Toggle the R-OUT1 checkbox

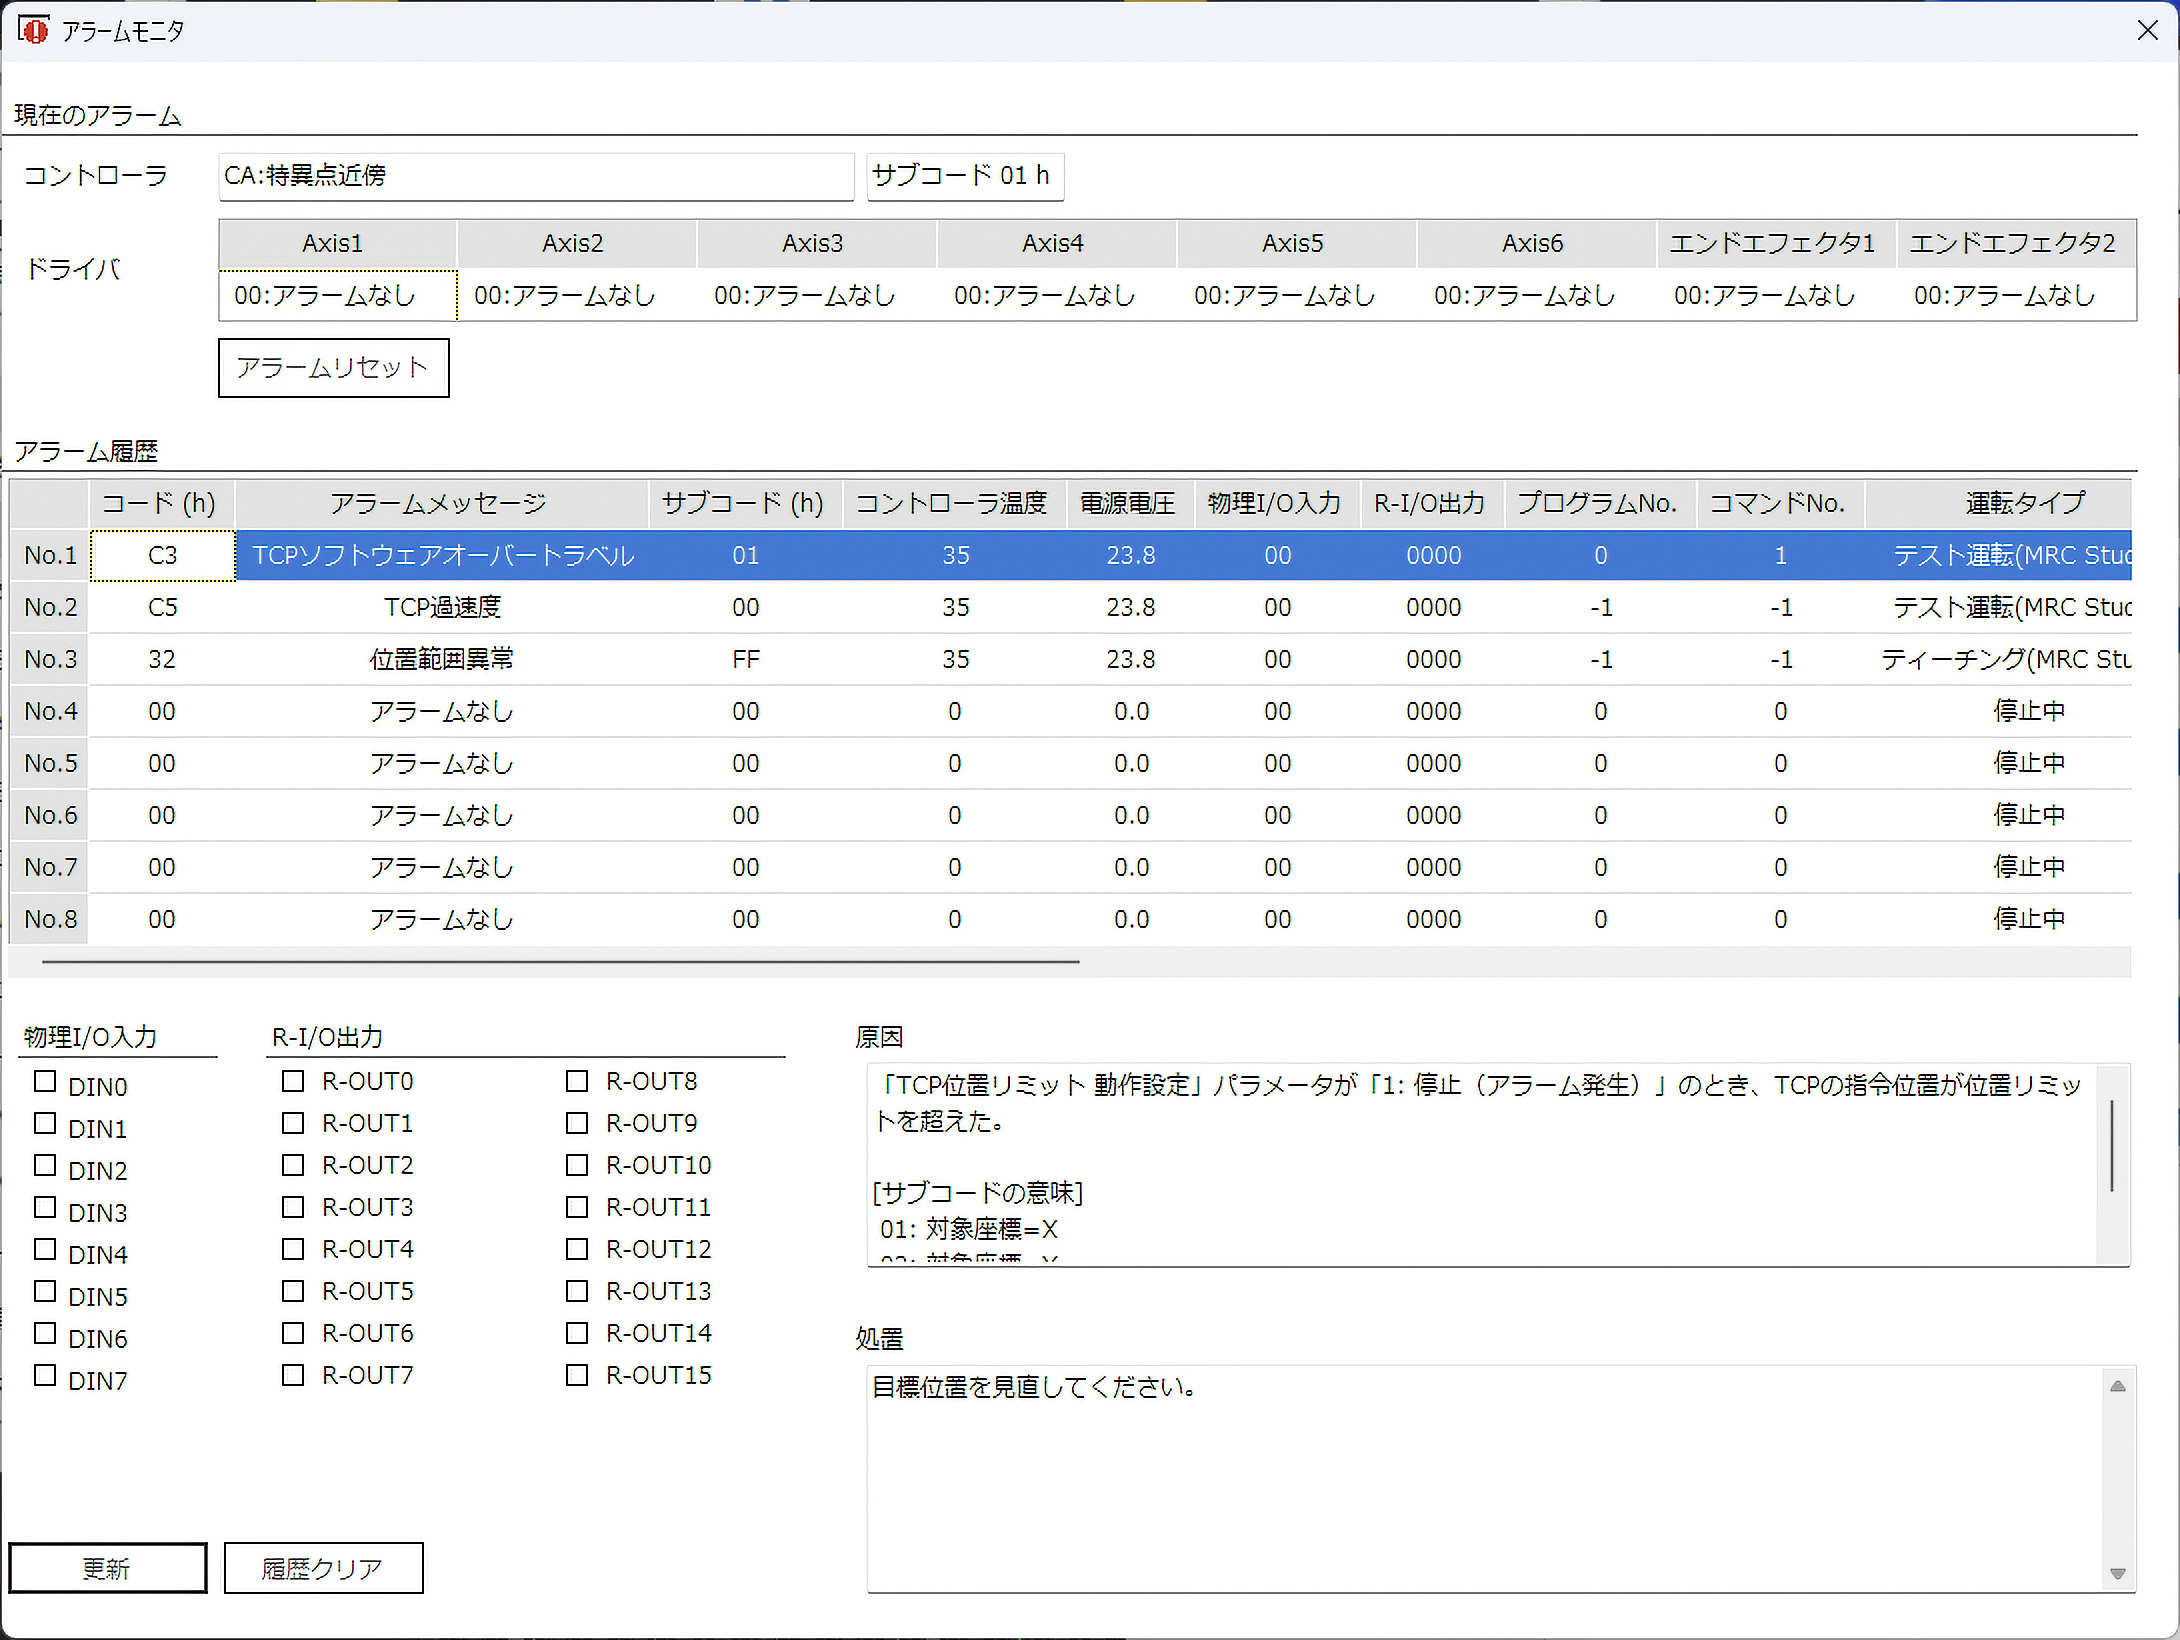(x=293, y=1124)
